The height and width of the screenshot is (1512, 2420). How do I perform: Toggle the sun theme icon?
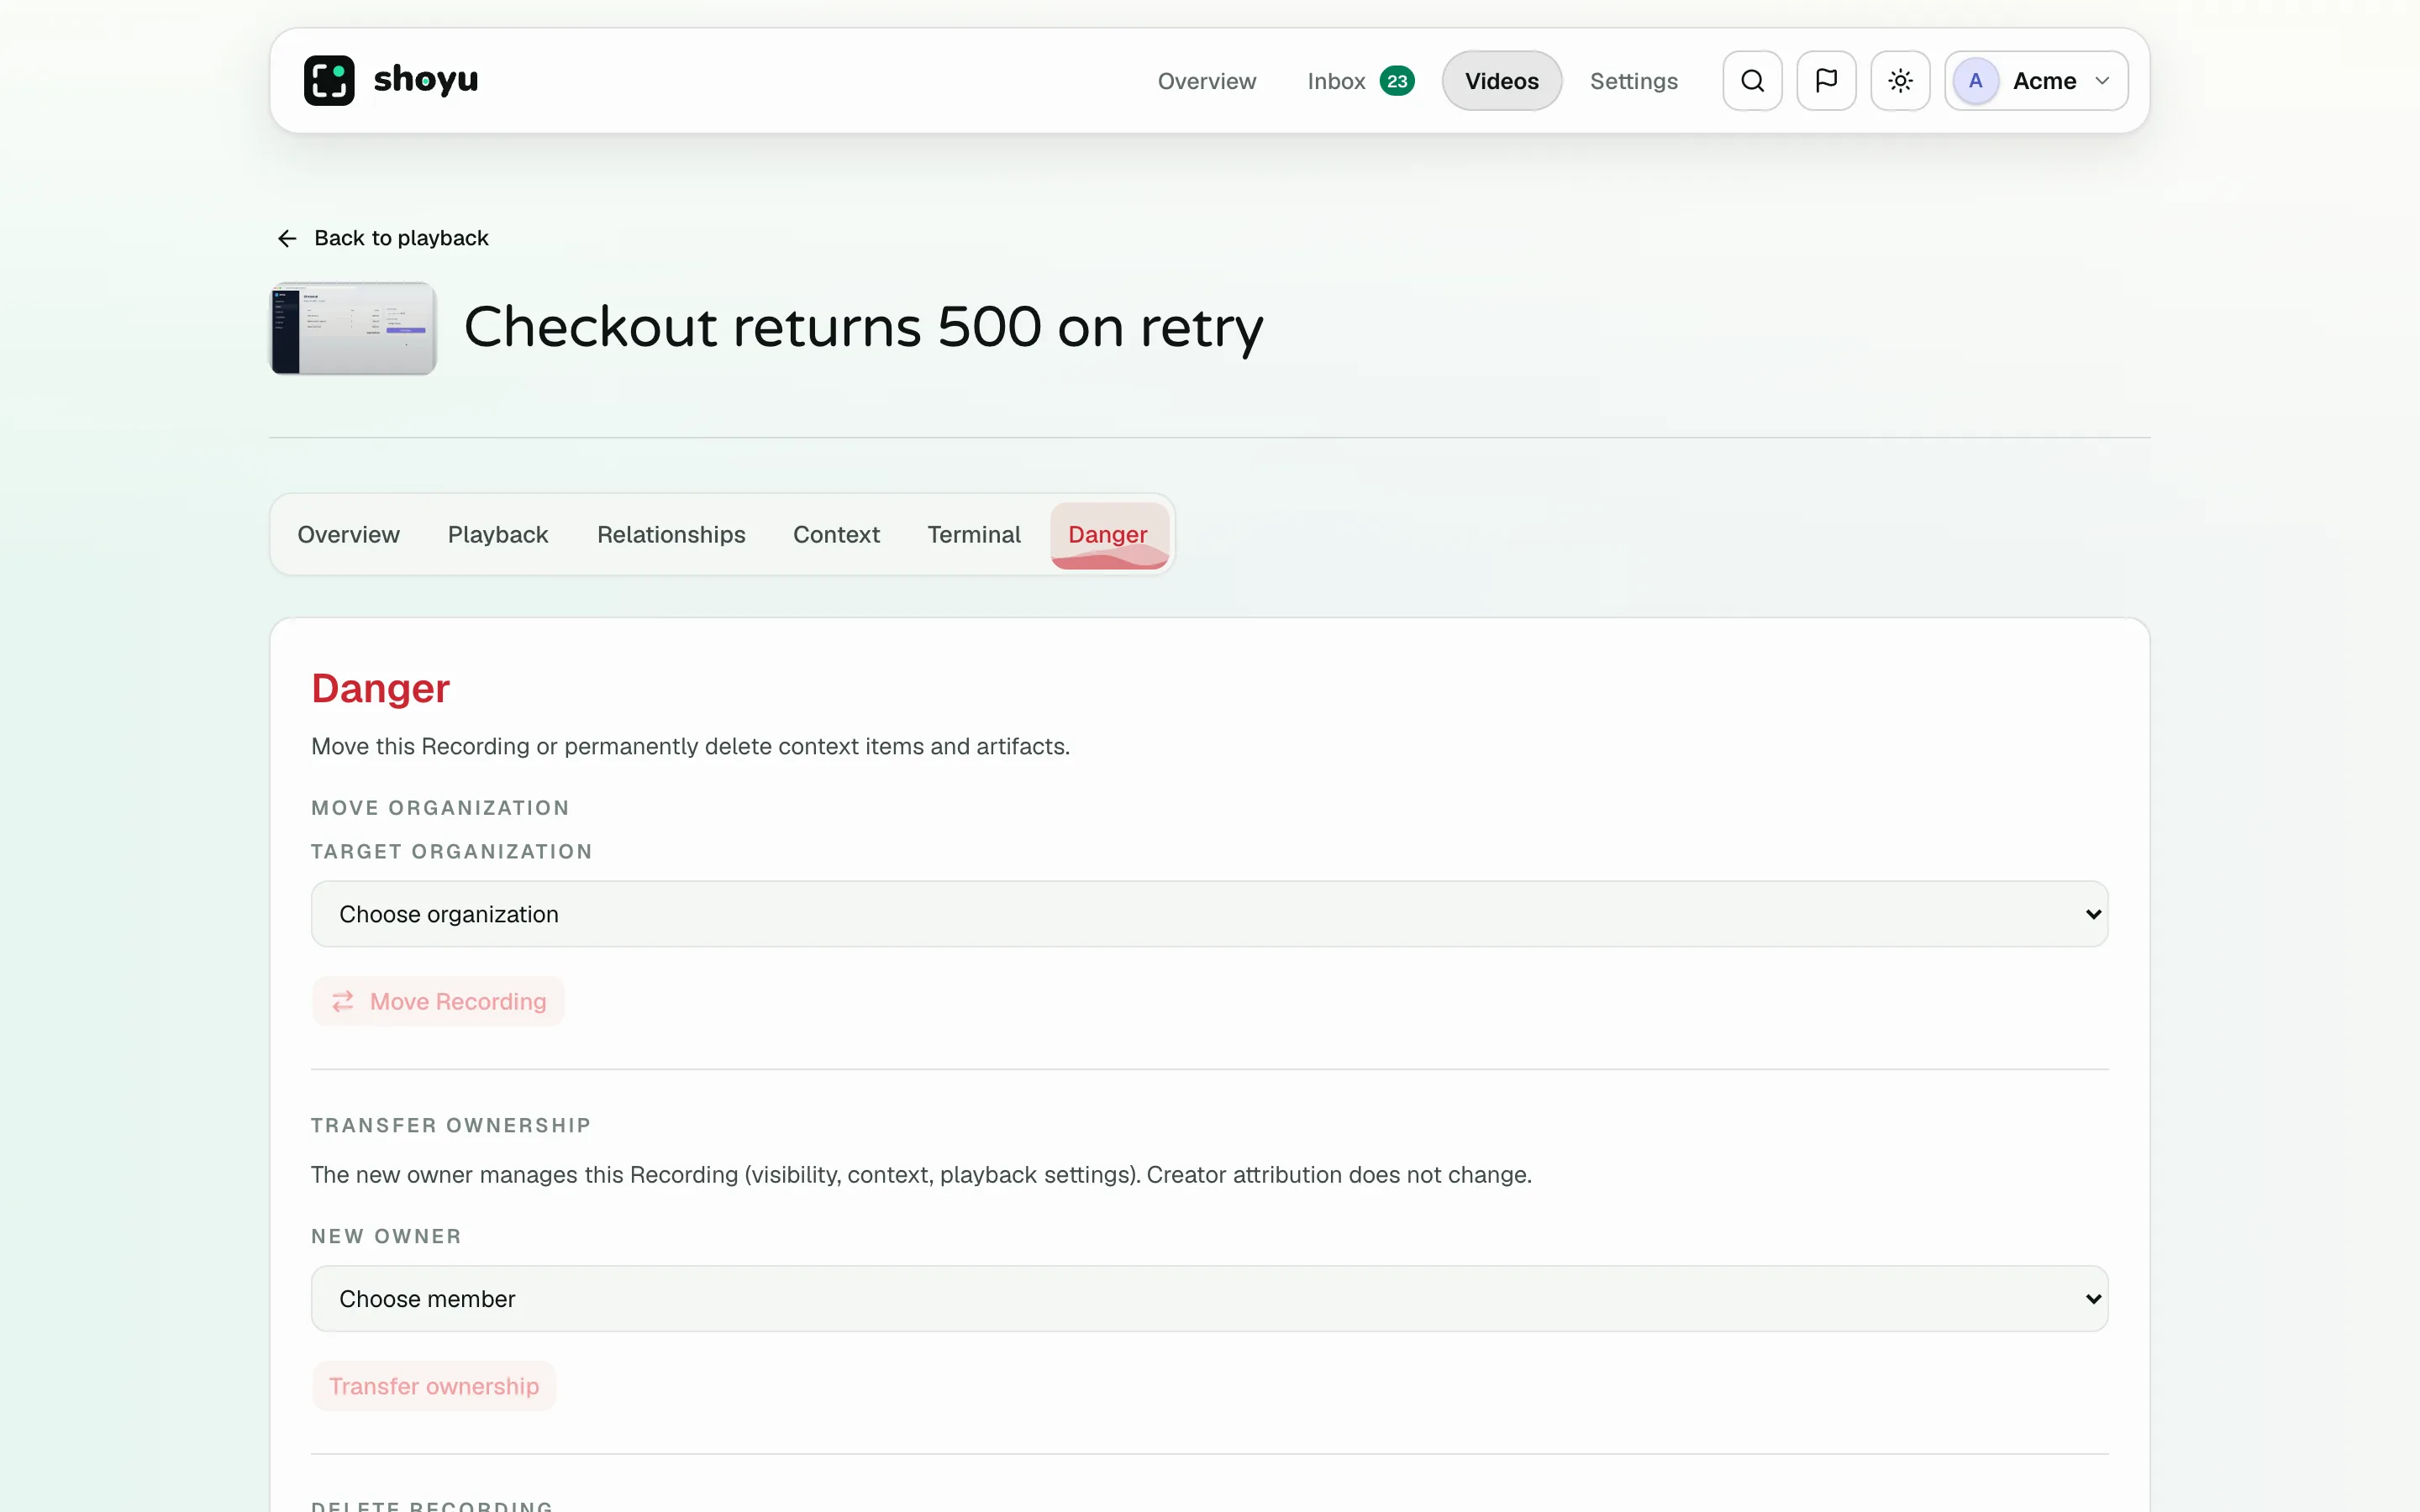1900,81
